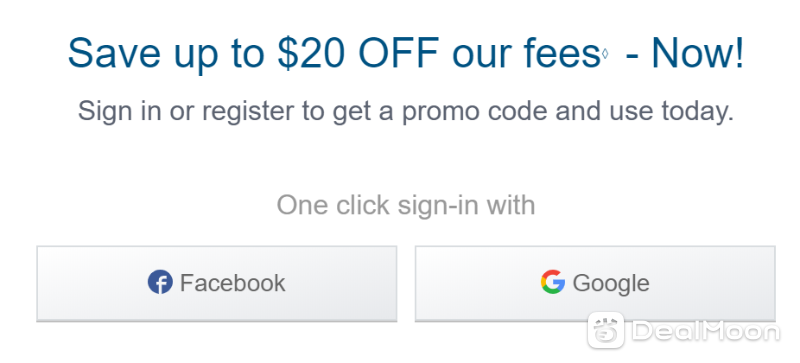Viewport: 800px width, 363px height.
Task: Click the Facebook logo icon
Action: coord(160,282)
